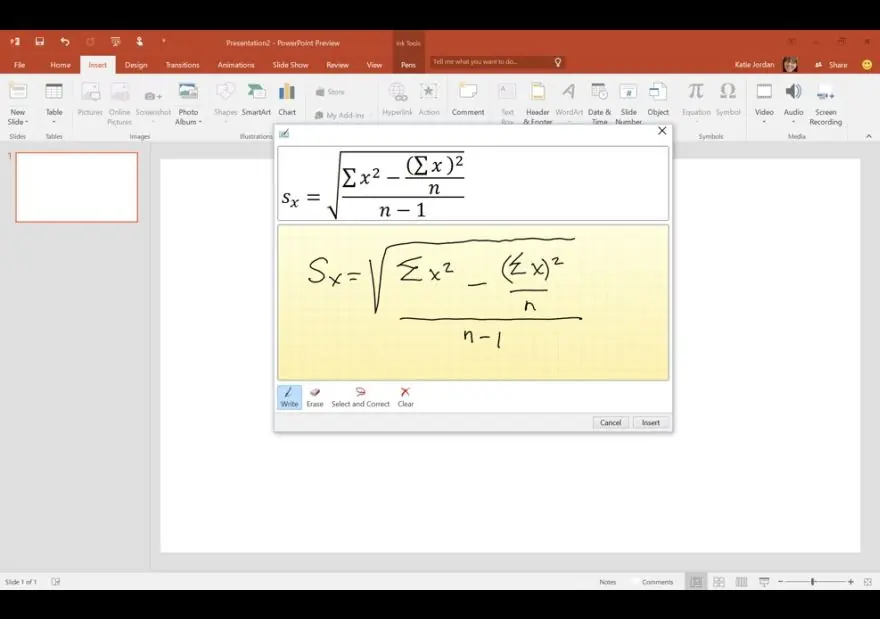
Task: Open the Review tab
Action: pyautogui.click(x=337, y=65)
